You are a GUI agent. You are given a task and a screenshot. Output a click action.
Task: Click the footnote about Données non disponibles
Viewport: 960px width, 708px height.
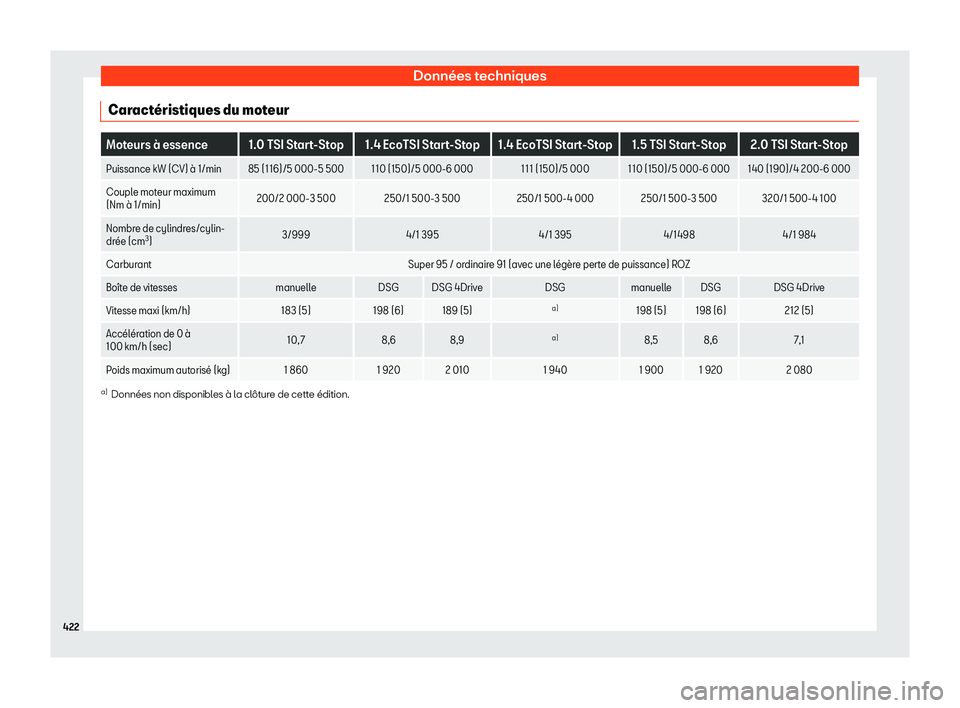click(232, 394)
